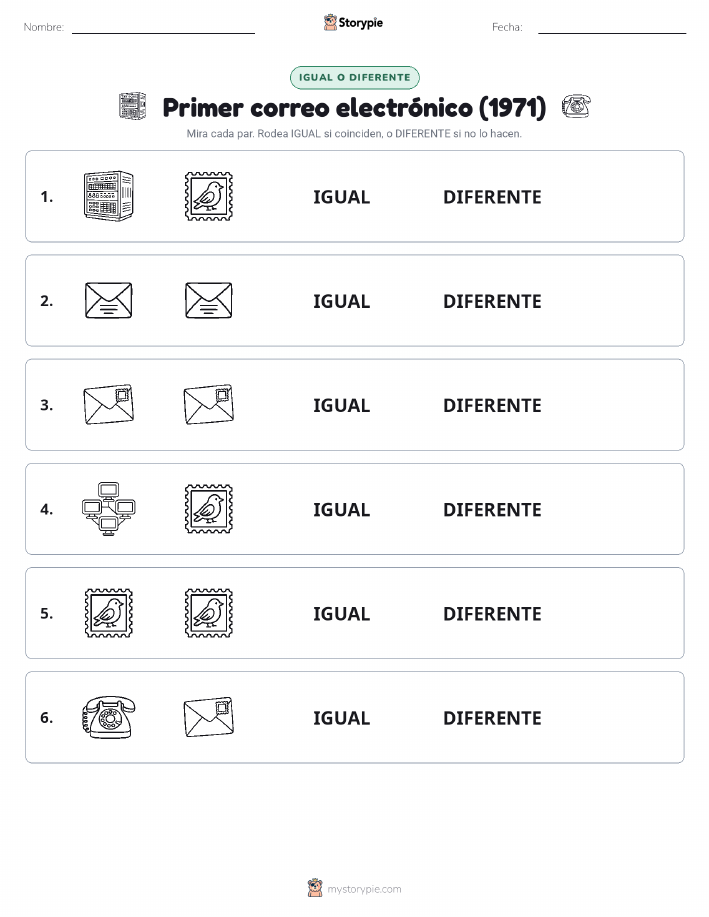Select DIFERENTE for row 4
Image resolution: width=709 pixels, height=917 pixels.
click(492, 509)
